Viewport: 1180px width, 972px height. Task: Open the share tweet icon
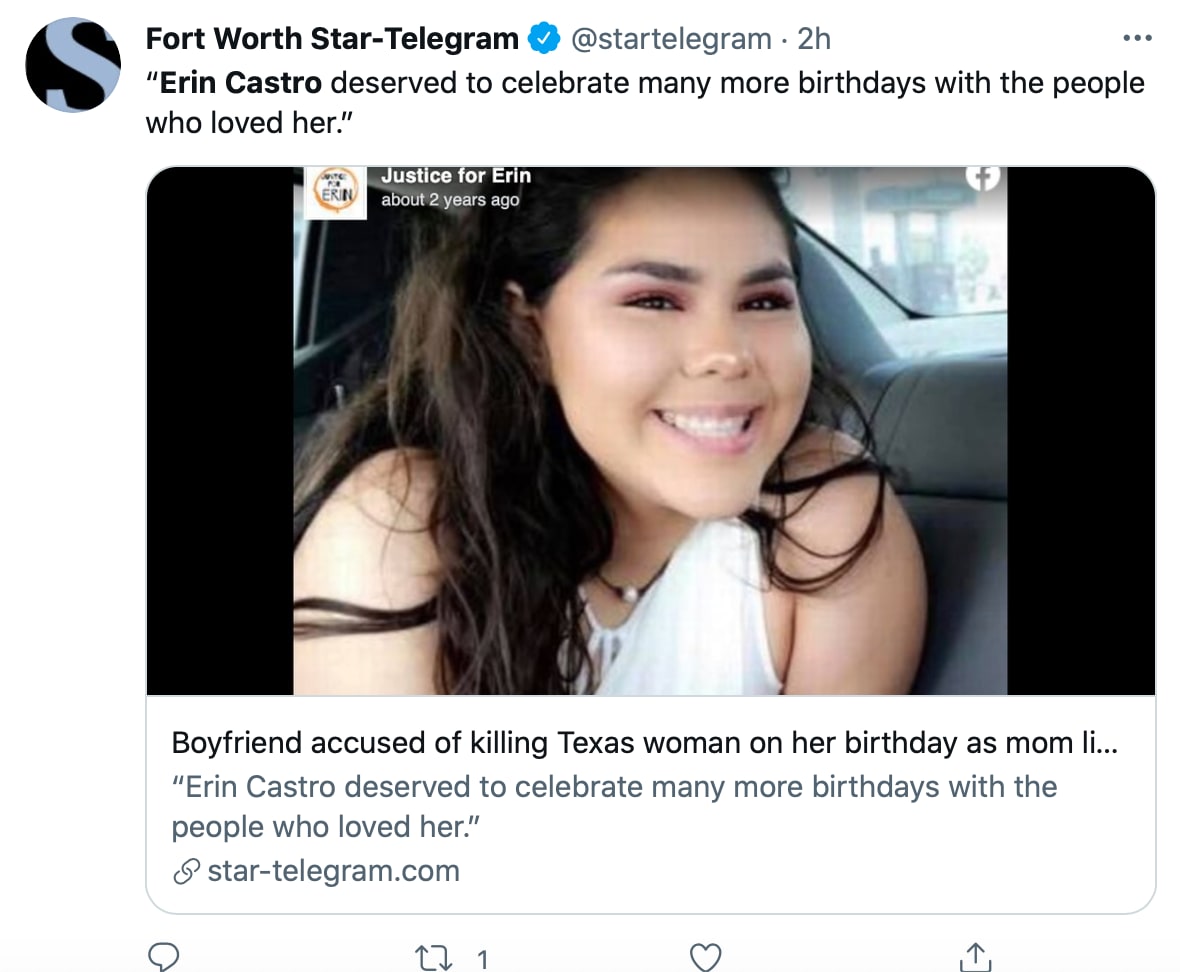977,957
